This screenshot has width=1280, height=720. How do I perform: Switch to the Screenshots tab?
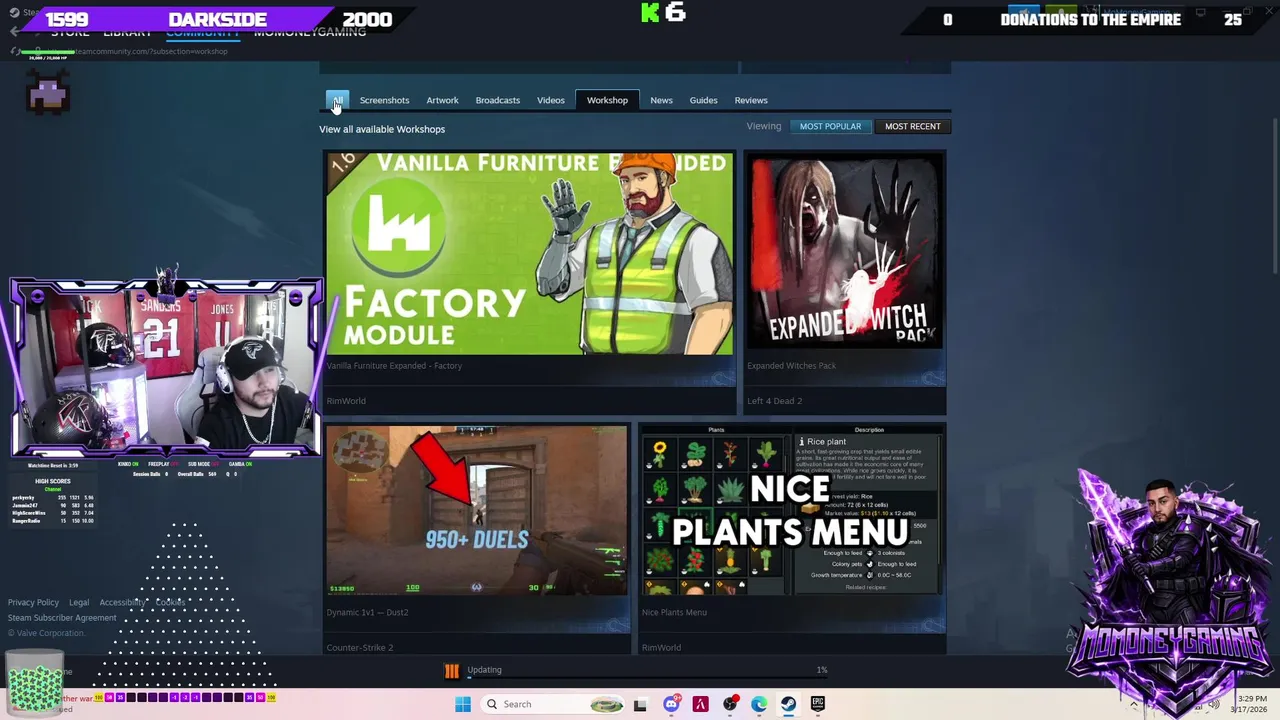[x=384, y=100]
